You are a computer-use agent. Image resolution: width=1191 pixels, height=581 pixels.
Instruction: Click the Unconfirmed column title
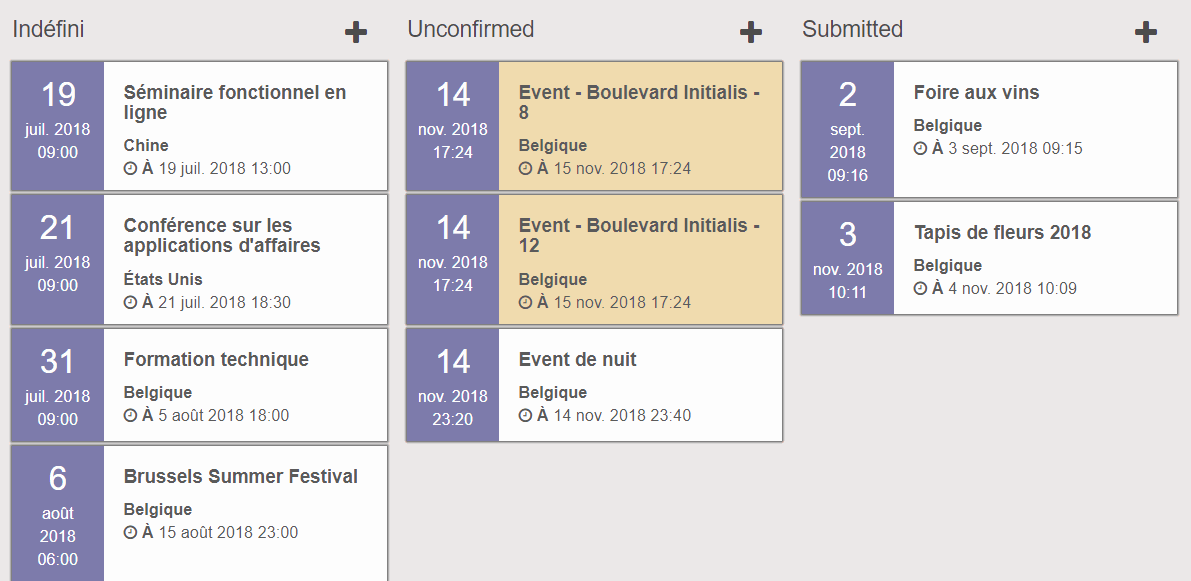tap(471, 29)
